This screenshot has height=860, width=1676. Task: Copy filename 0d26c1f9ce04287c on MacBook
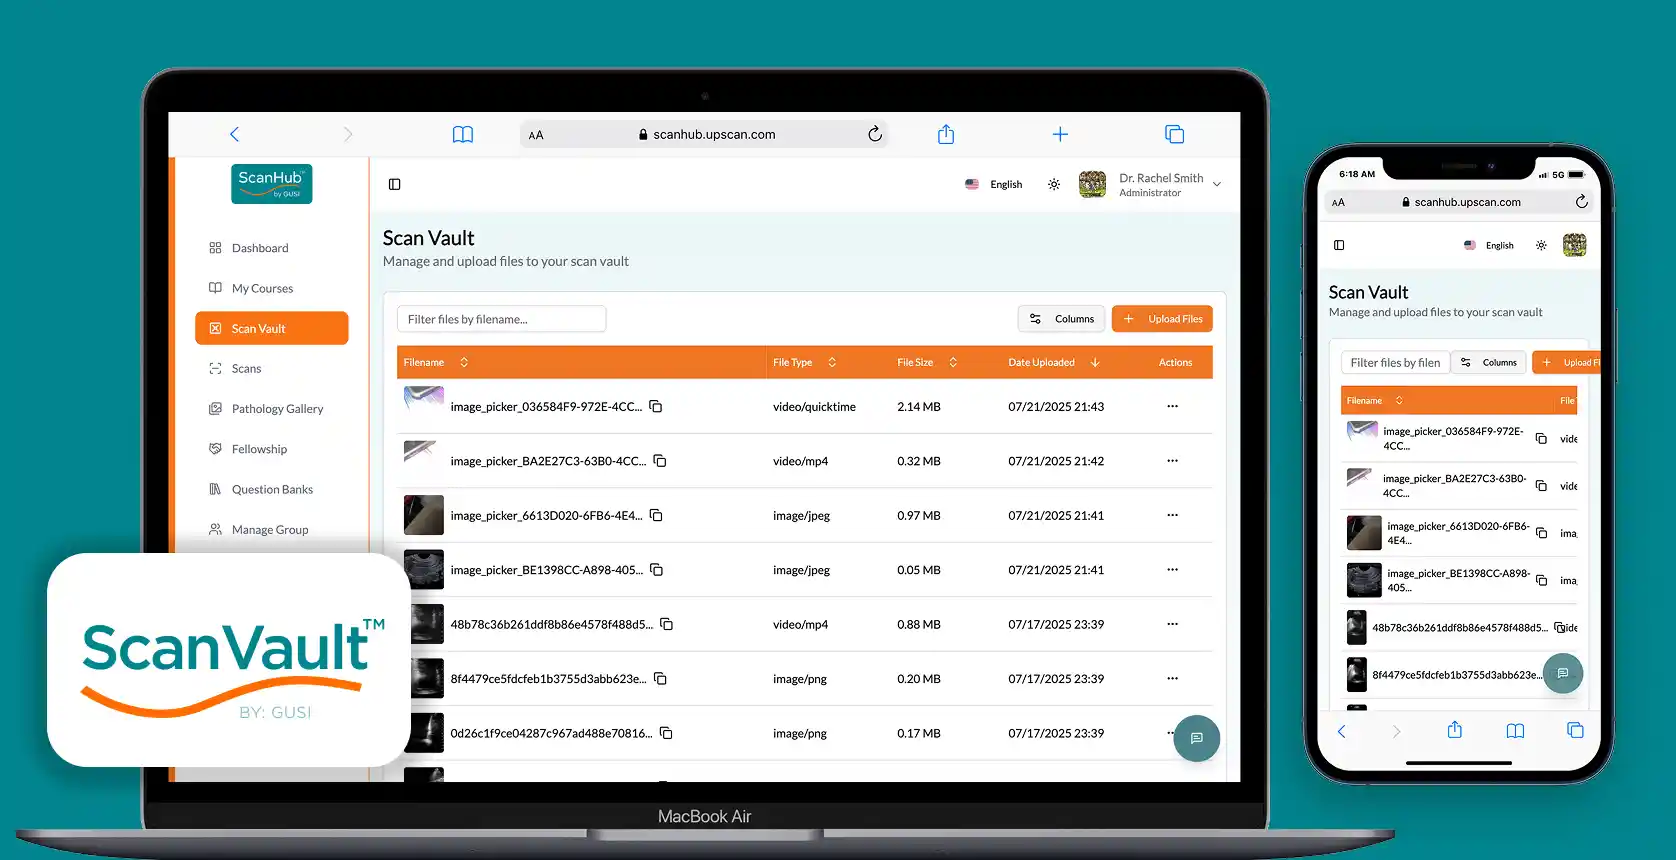pyautogui.click(x=666, y=733)
